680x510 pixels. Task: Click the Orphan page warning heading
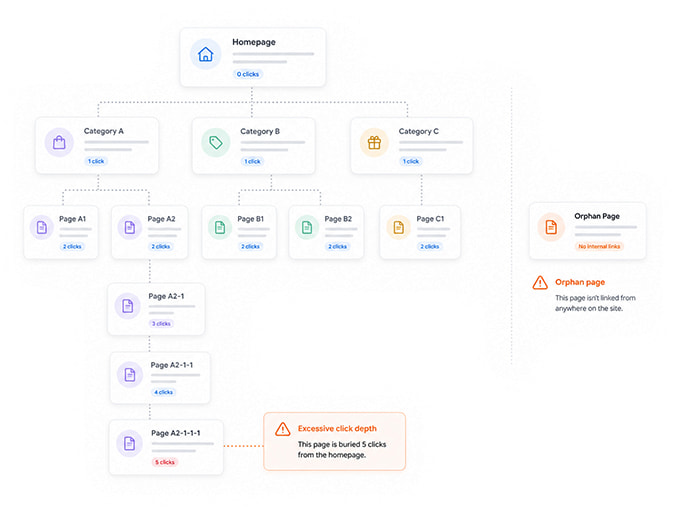[x=580, y=282]
